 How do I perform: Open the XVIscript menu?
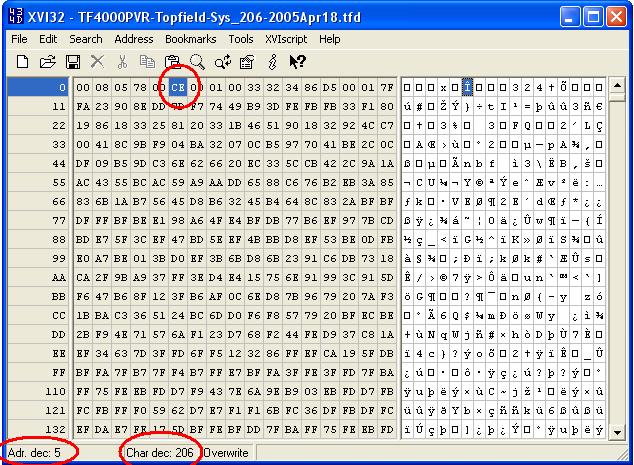[x=286, y=39]
